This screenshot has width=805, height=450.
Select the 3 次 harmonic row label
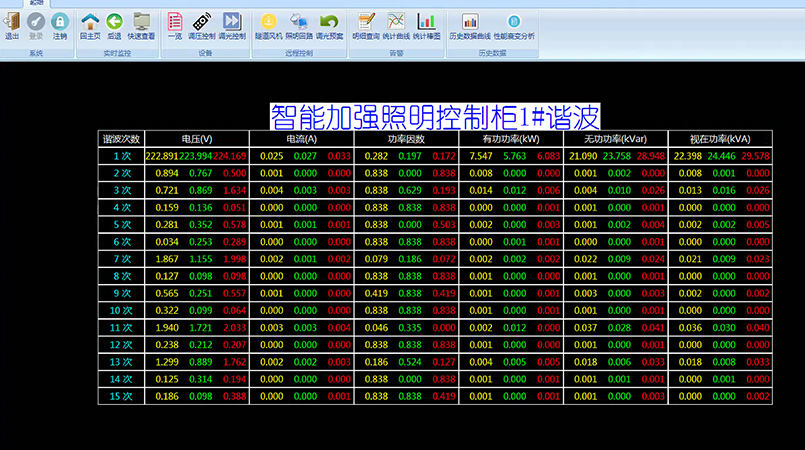122,190
